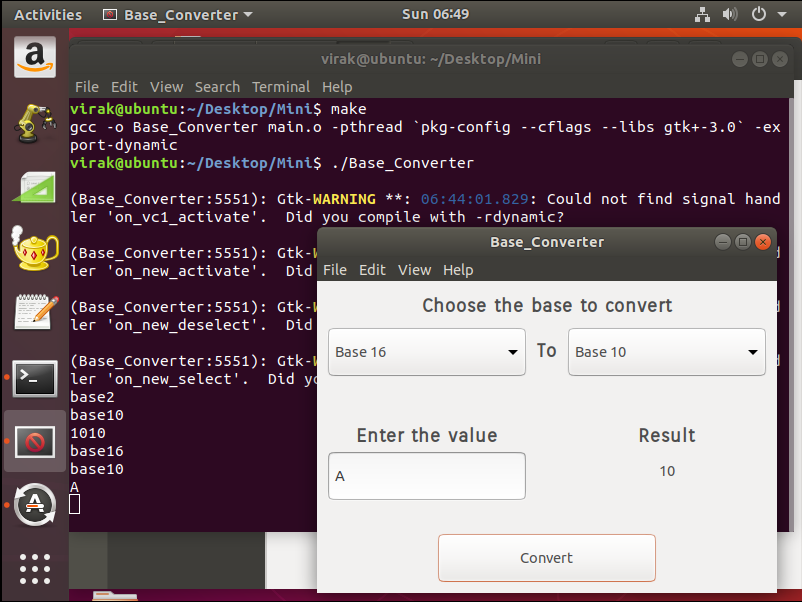
Task: Open View menu in the terminal window
Action: click(166, 87)
